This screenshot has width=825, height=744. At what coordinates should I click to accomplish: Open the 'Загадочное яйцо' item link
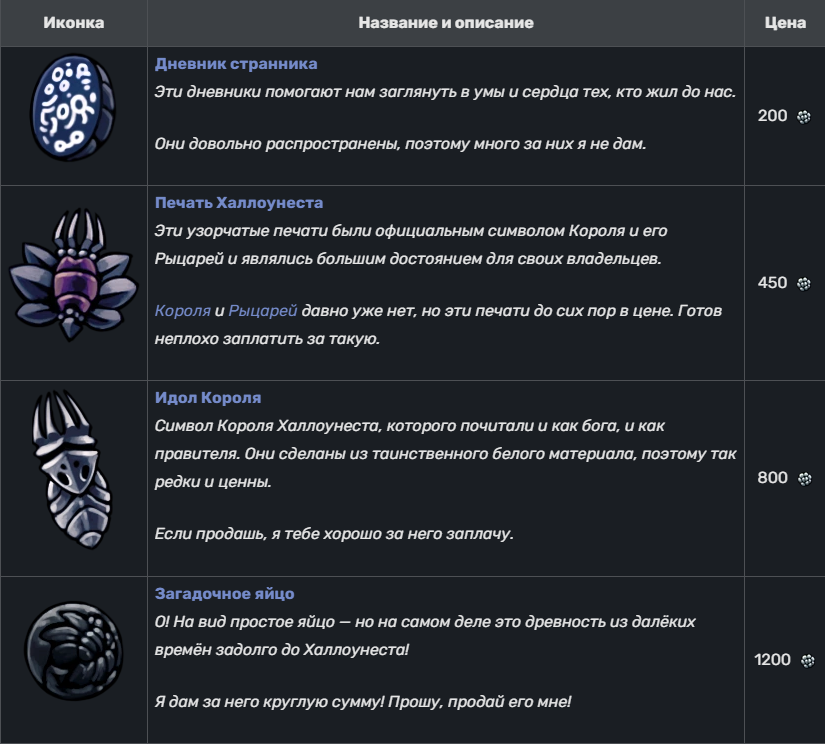[x=225, y=594]
